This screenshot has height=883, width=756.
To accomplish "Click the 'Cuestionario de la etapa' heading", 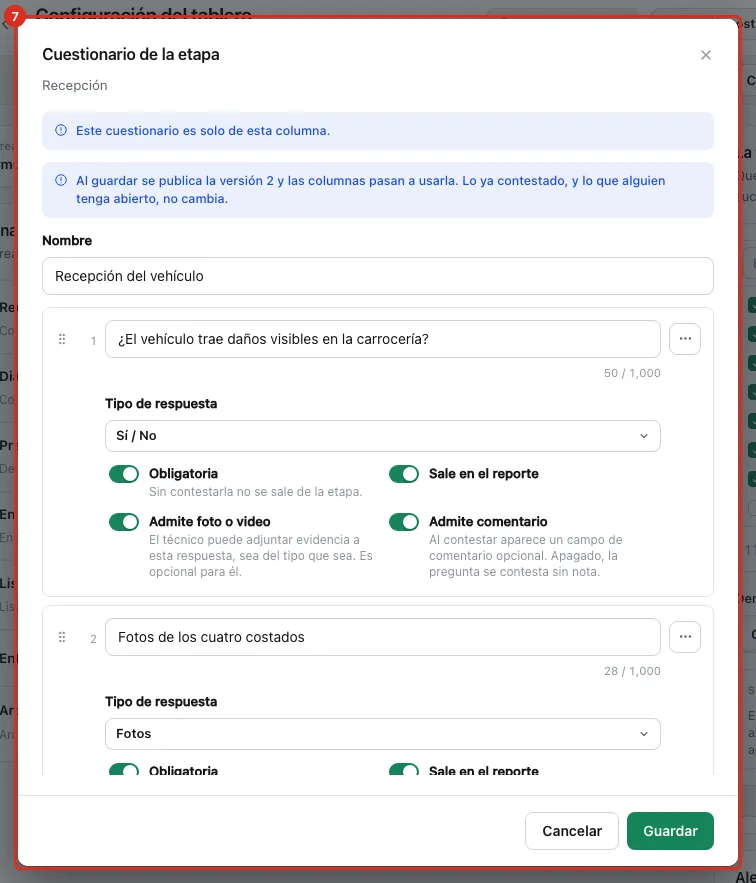I will 131,55.
